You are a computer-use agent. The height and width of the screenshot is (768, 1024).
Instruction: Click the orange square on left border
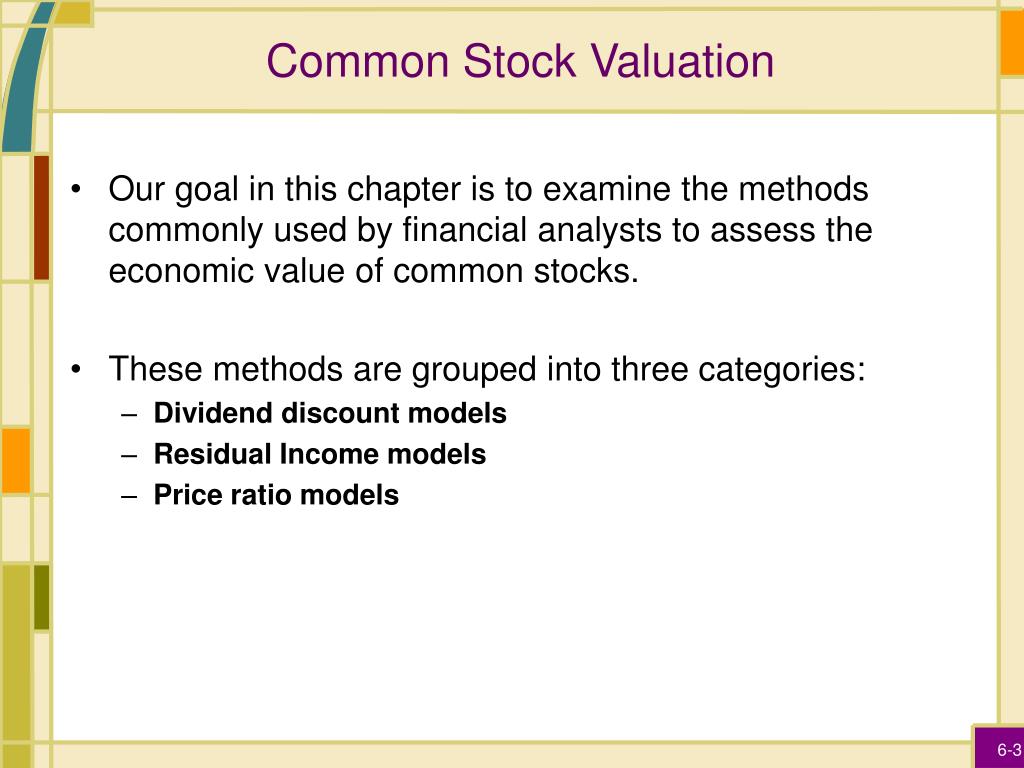[16, 460]
